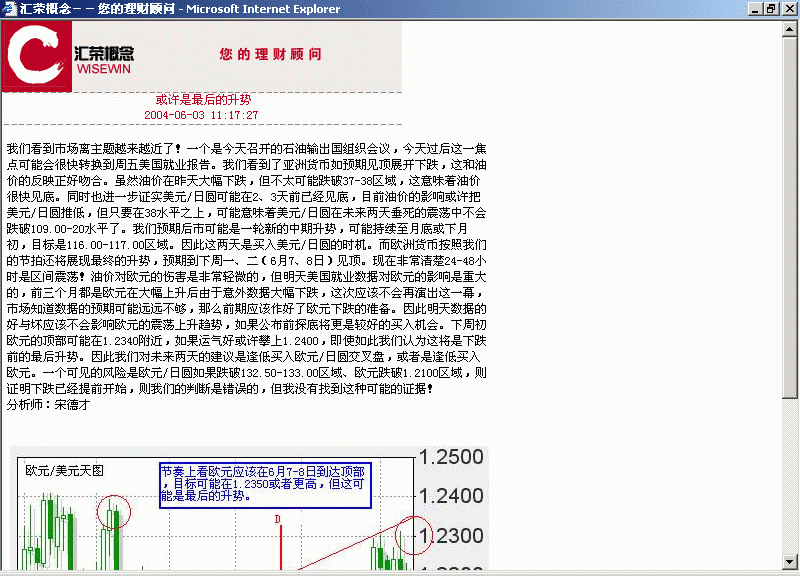Viewport: 800px width, 576px height.
Task: Click the blue annotation box in chart
Action: pyautogui.click(x=265, y=485)
